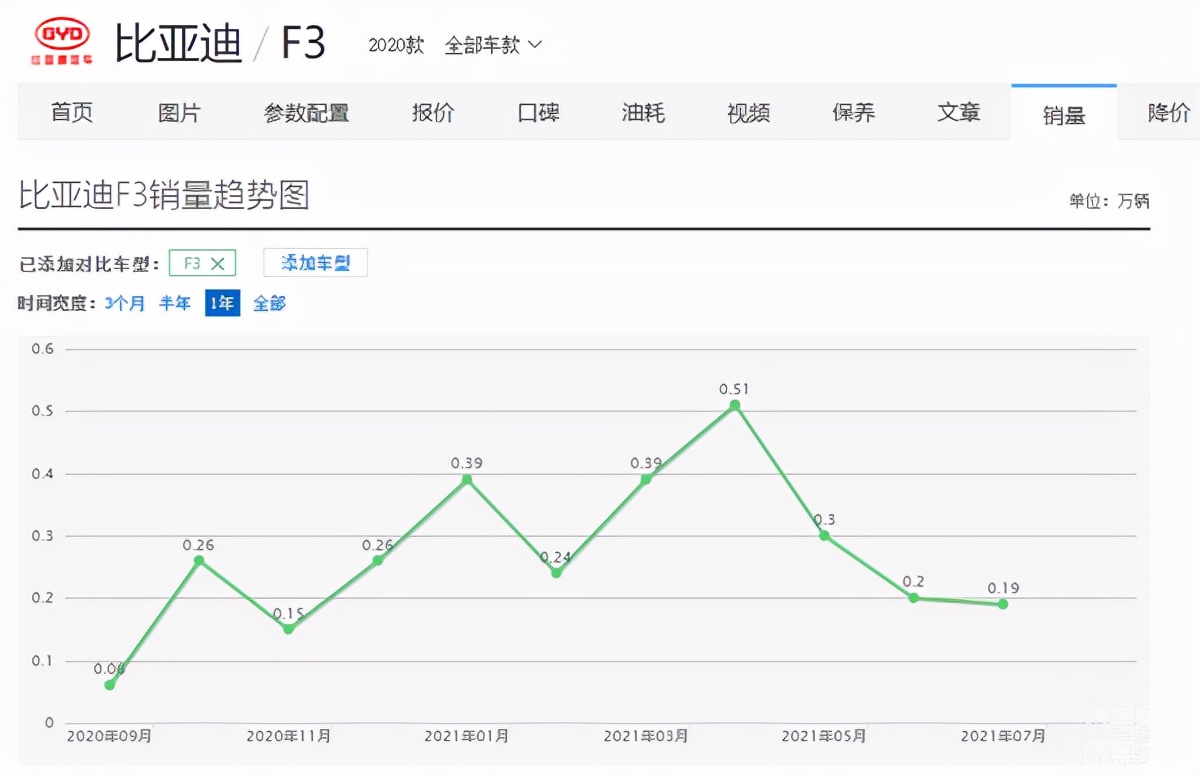Screen dimensions: 1200x776
Task: Click the 2021年07月 axis label
Action: (x=1003, y=736)
